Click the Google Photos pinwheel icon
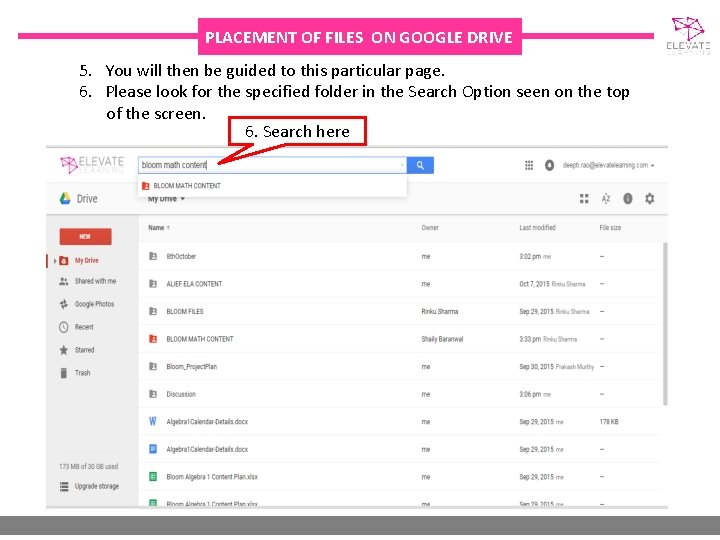Screen dimensions: 720x540 point(64,304)
